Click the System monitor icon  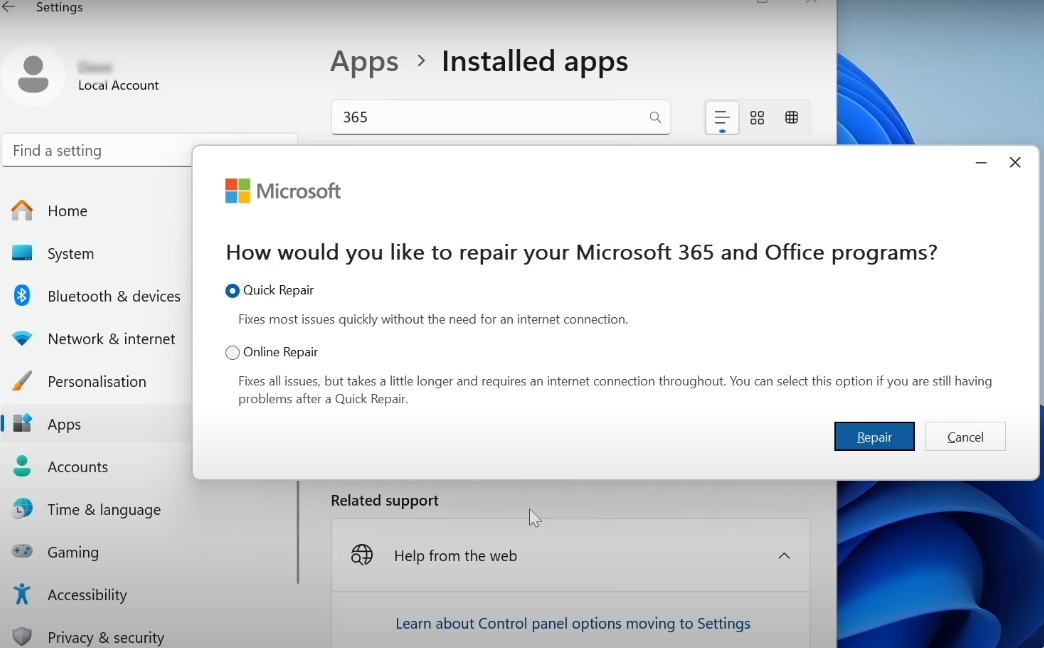coord(22,253)
